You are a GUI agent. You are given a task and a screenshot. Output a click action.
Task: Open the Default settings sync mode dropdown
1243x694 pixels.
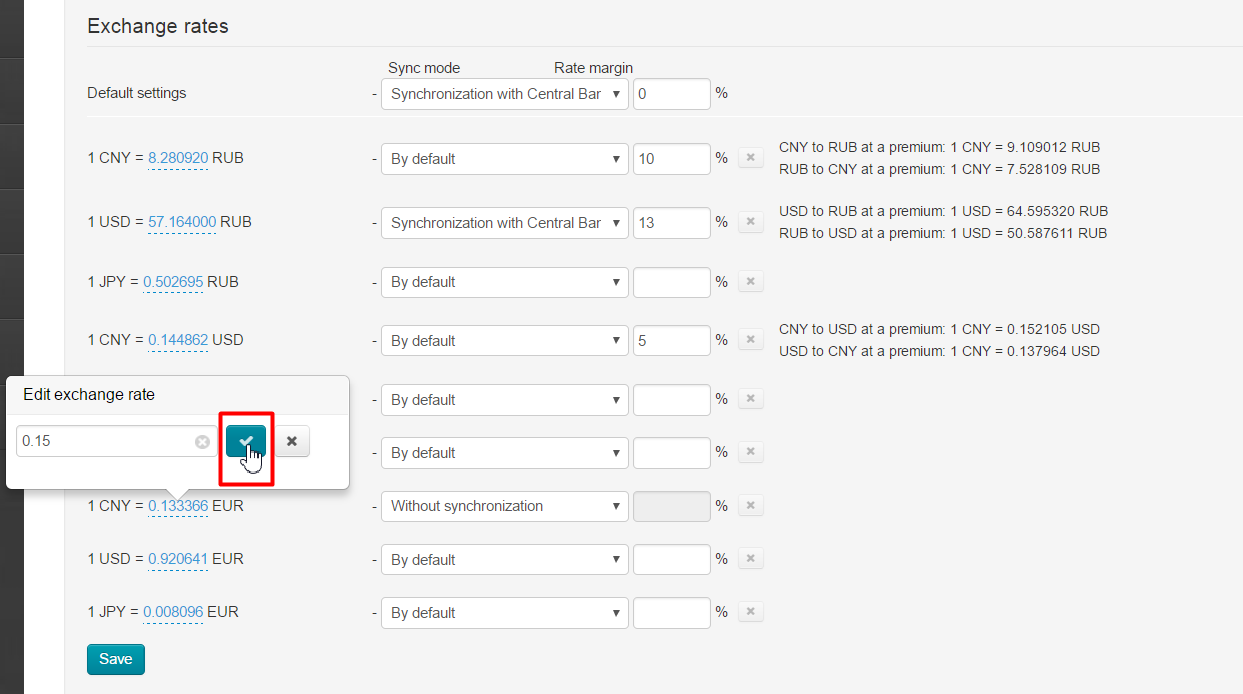coord(504,94)
